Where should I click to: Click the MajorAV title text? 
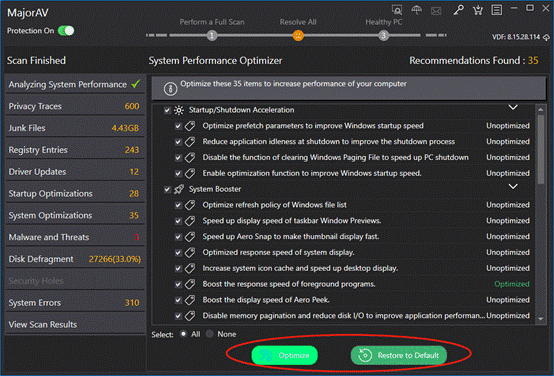pos(28,13)
